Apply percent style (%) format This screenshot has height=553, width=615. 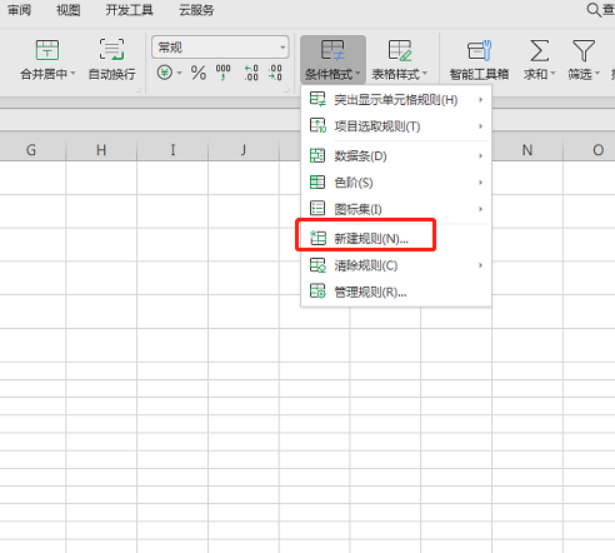(x=198, y=73)
